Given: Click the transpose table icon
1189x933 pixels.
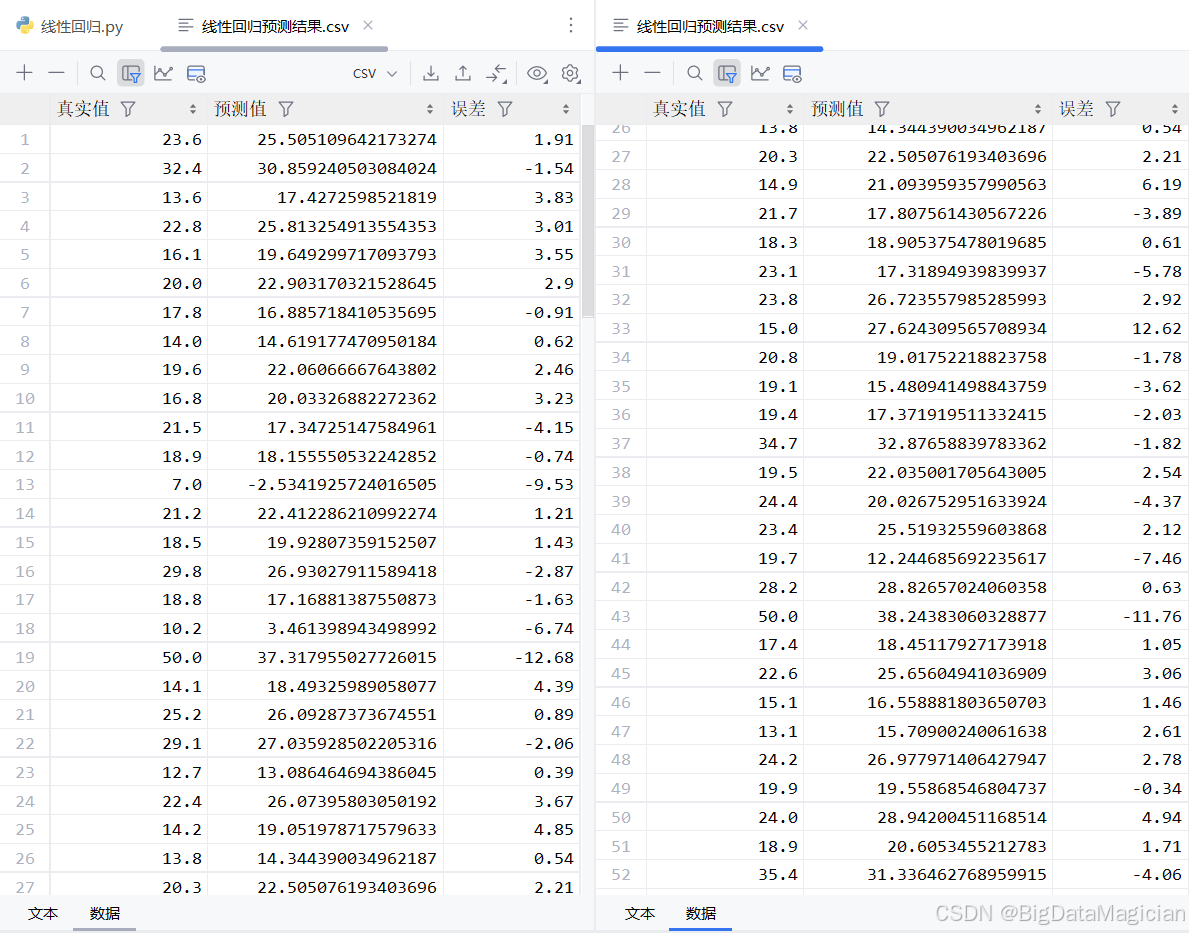Looking at the screenshot, I should point(496,74).
